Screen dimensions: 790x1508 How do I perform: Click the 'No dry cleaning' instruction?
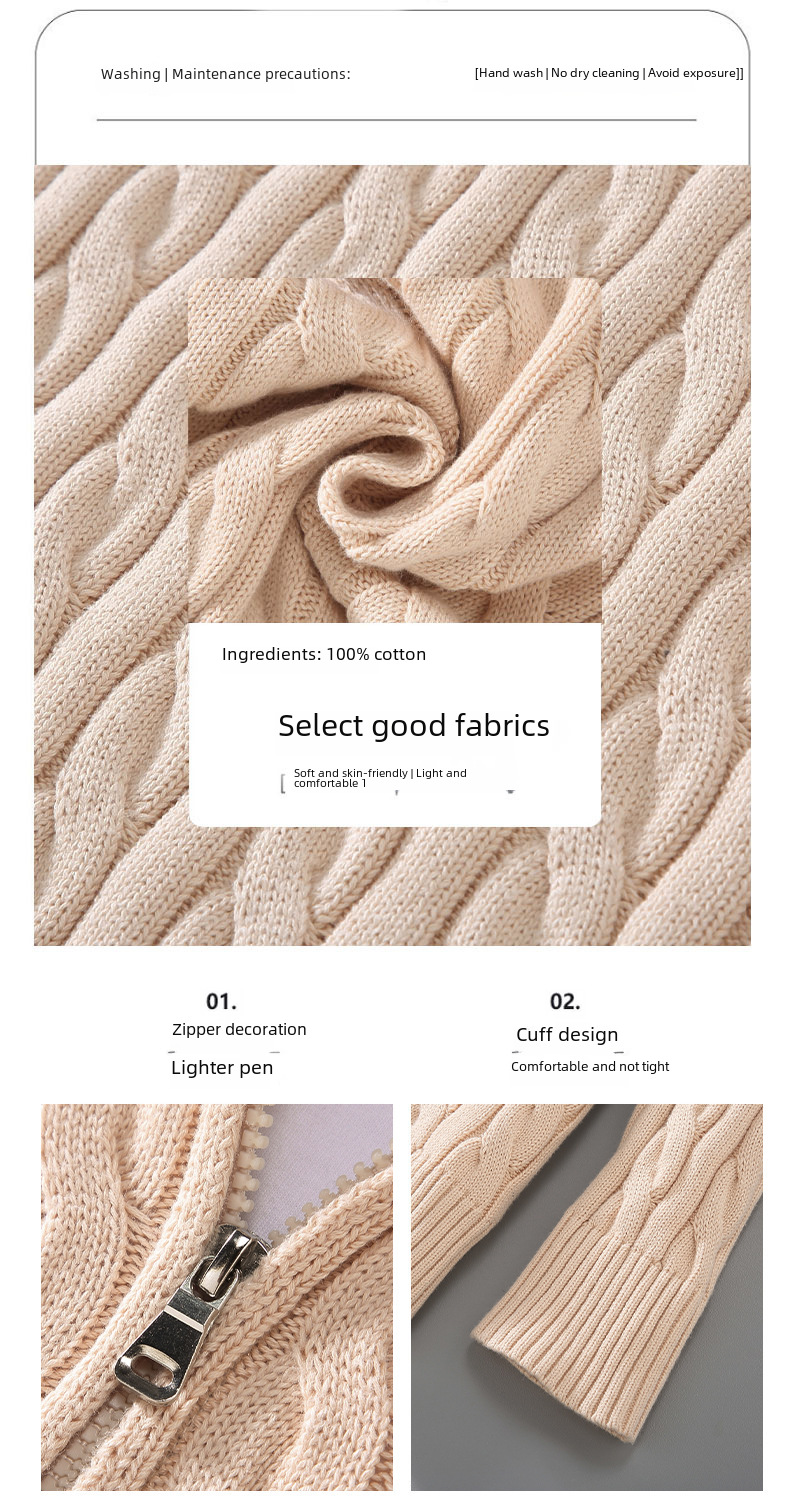(x=595, y=73)
